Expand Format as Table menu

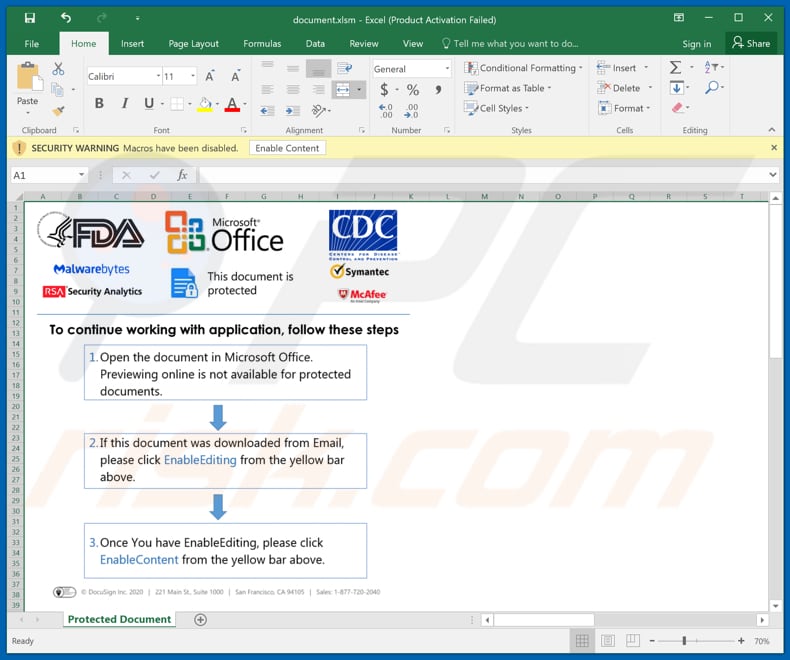507,88
